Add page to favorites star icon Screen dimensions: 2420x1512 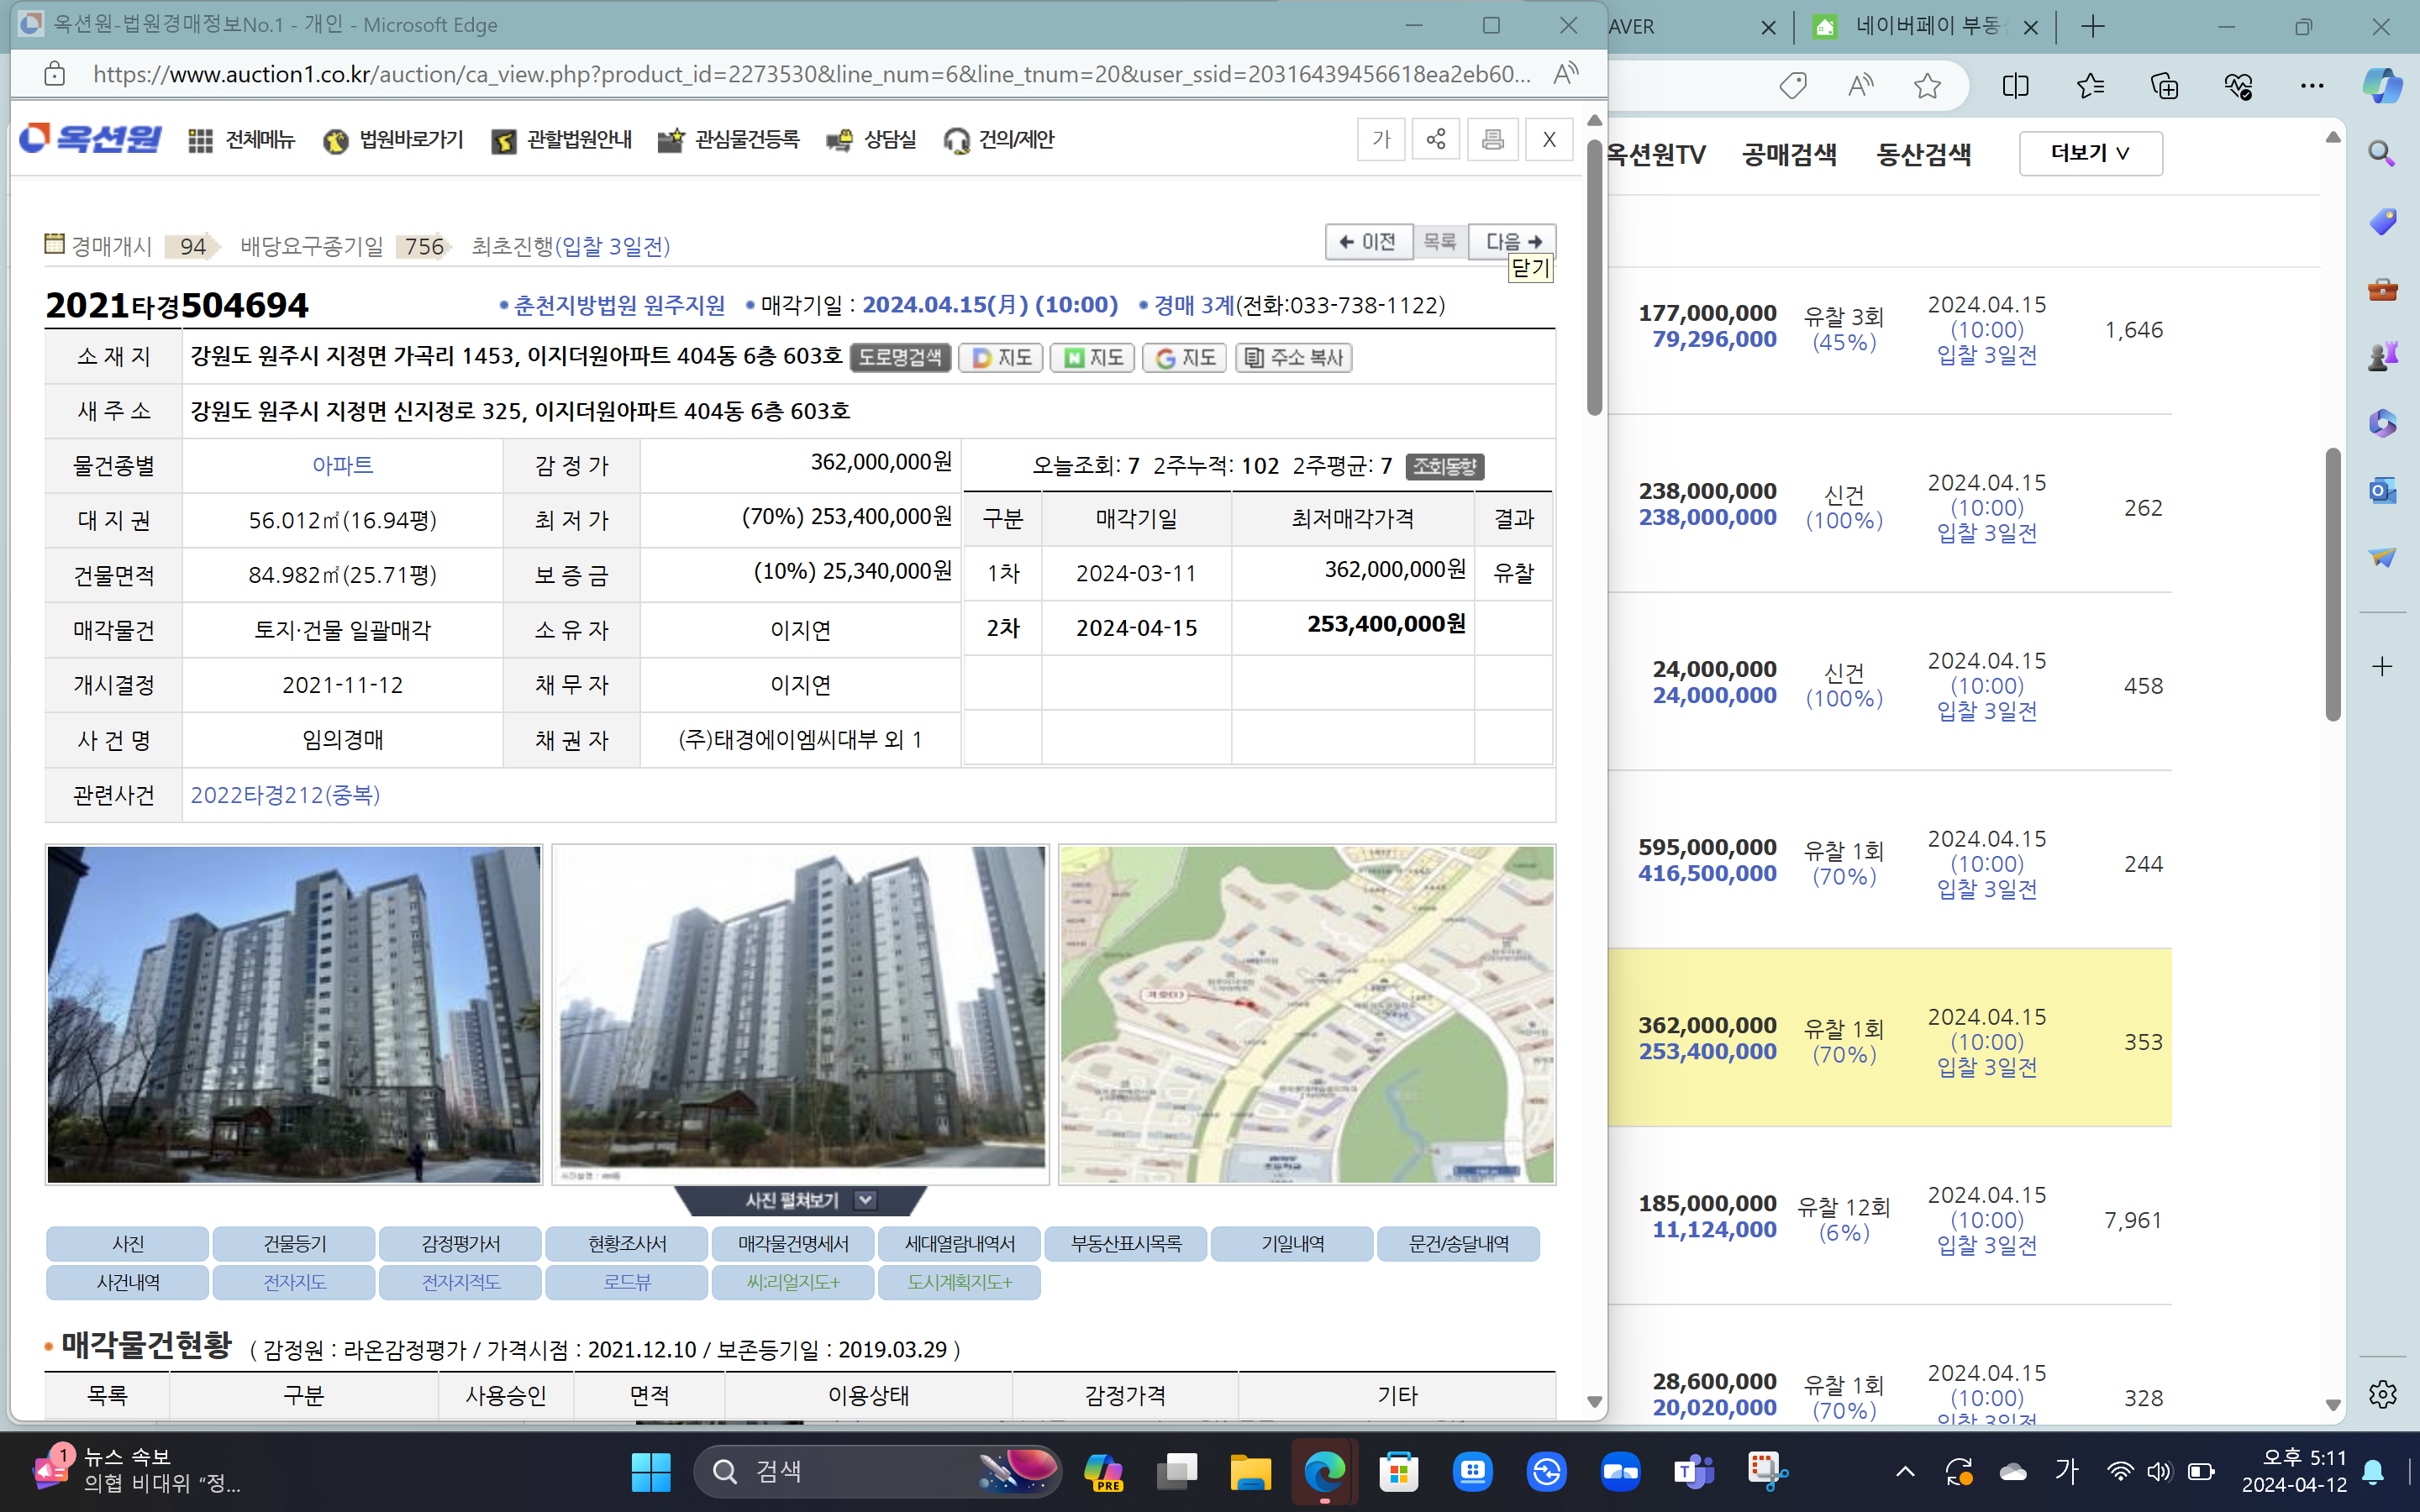click(x=1927, y=86)
